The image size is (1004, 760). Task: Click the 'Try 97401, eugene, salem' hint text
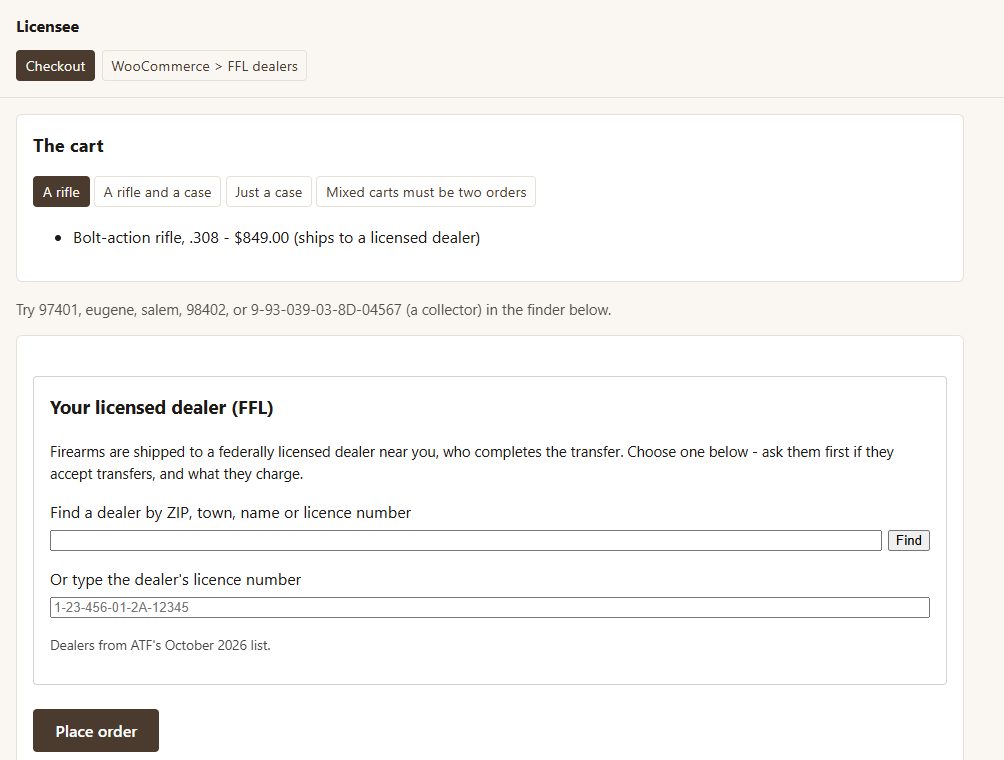point(314,310)
